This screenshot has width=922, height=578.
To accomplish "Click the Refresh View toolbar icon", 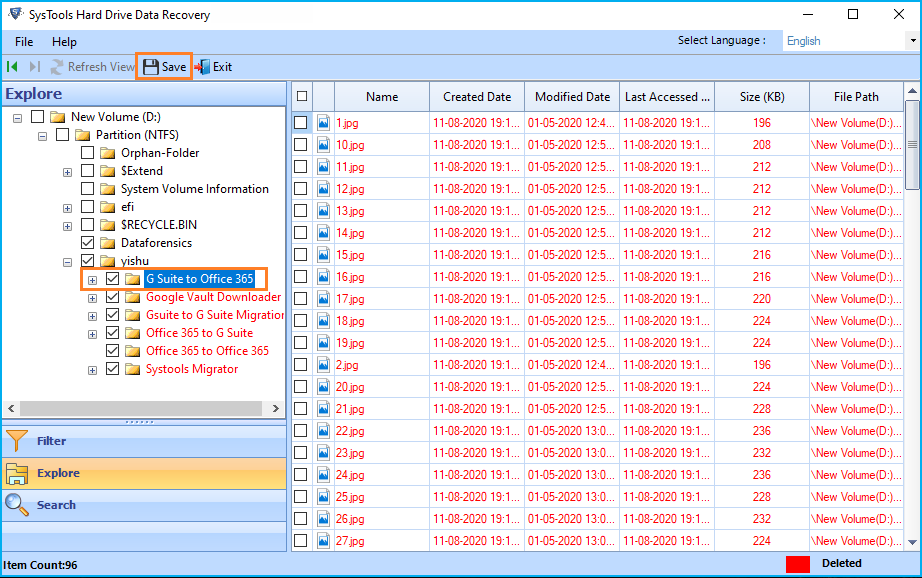I will pos(56,67).
